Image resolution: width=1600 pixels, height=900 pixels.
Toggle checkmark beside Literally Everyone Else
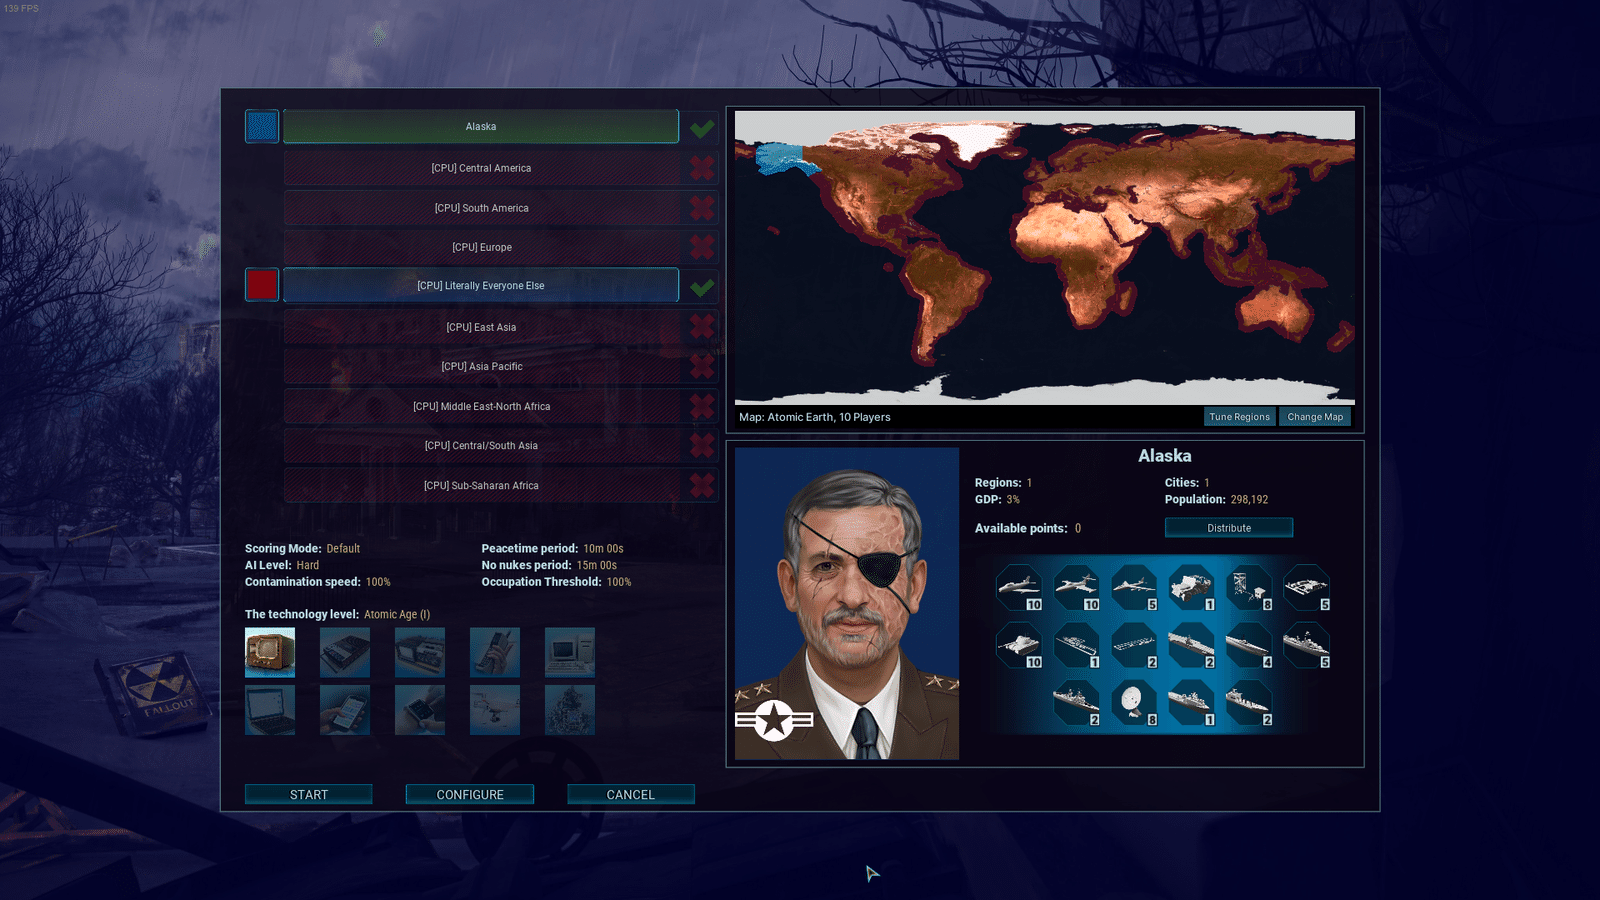[702, 286]
